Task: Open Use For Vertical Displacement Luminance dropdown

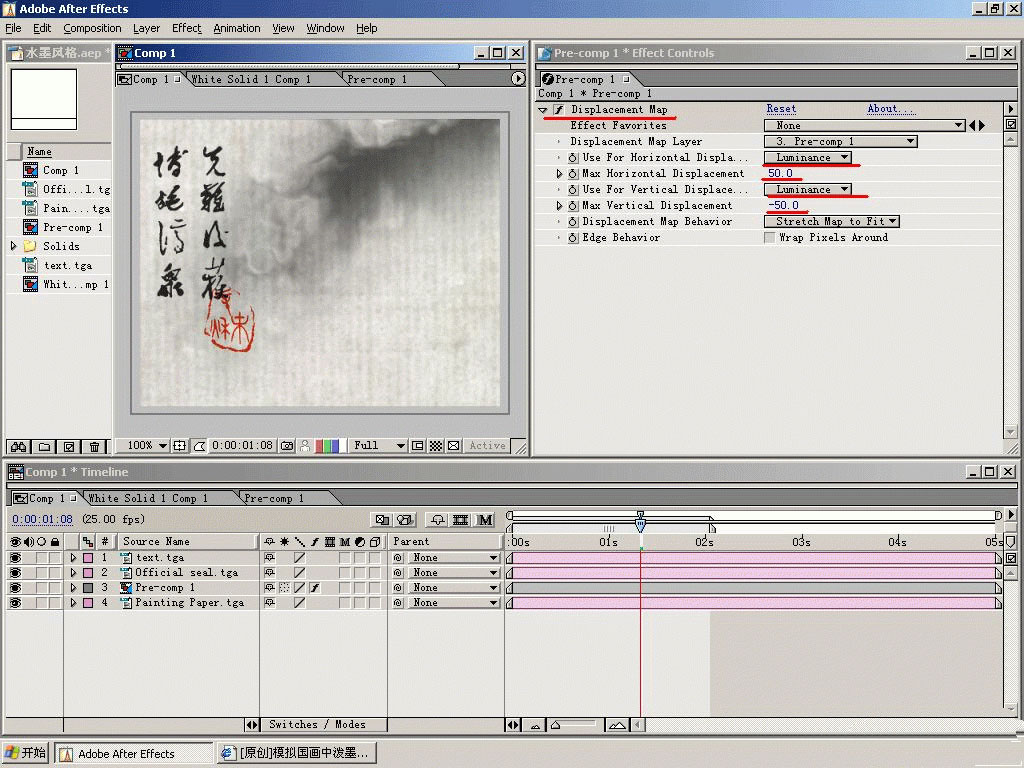Action: pos(808,189)
